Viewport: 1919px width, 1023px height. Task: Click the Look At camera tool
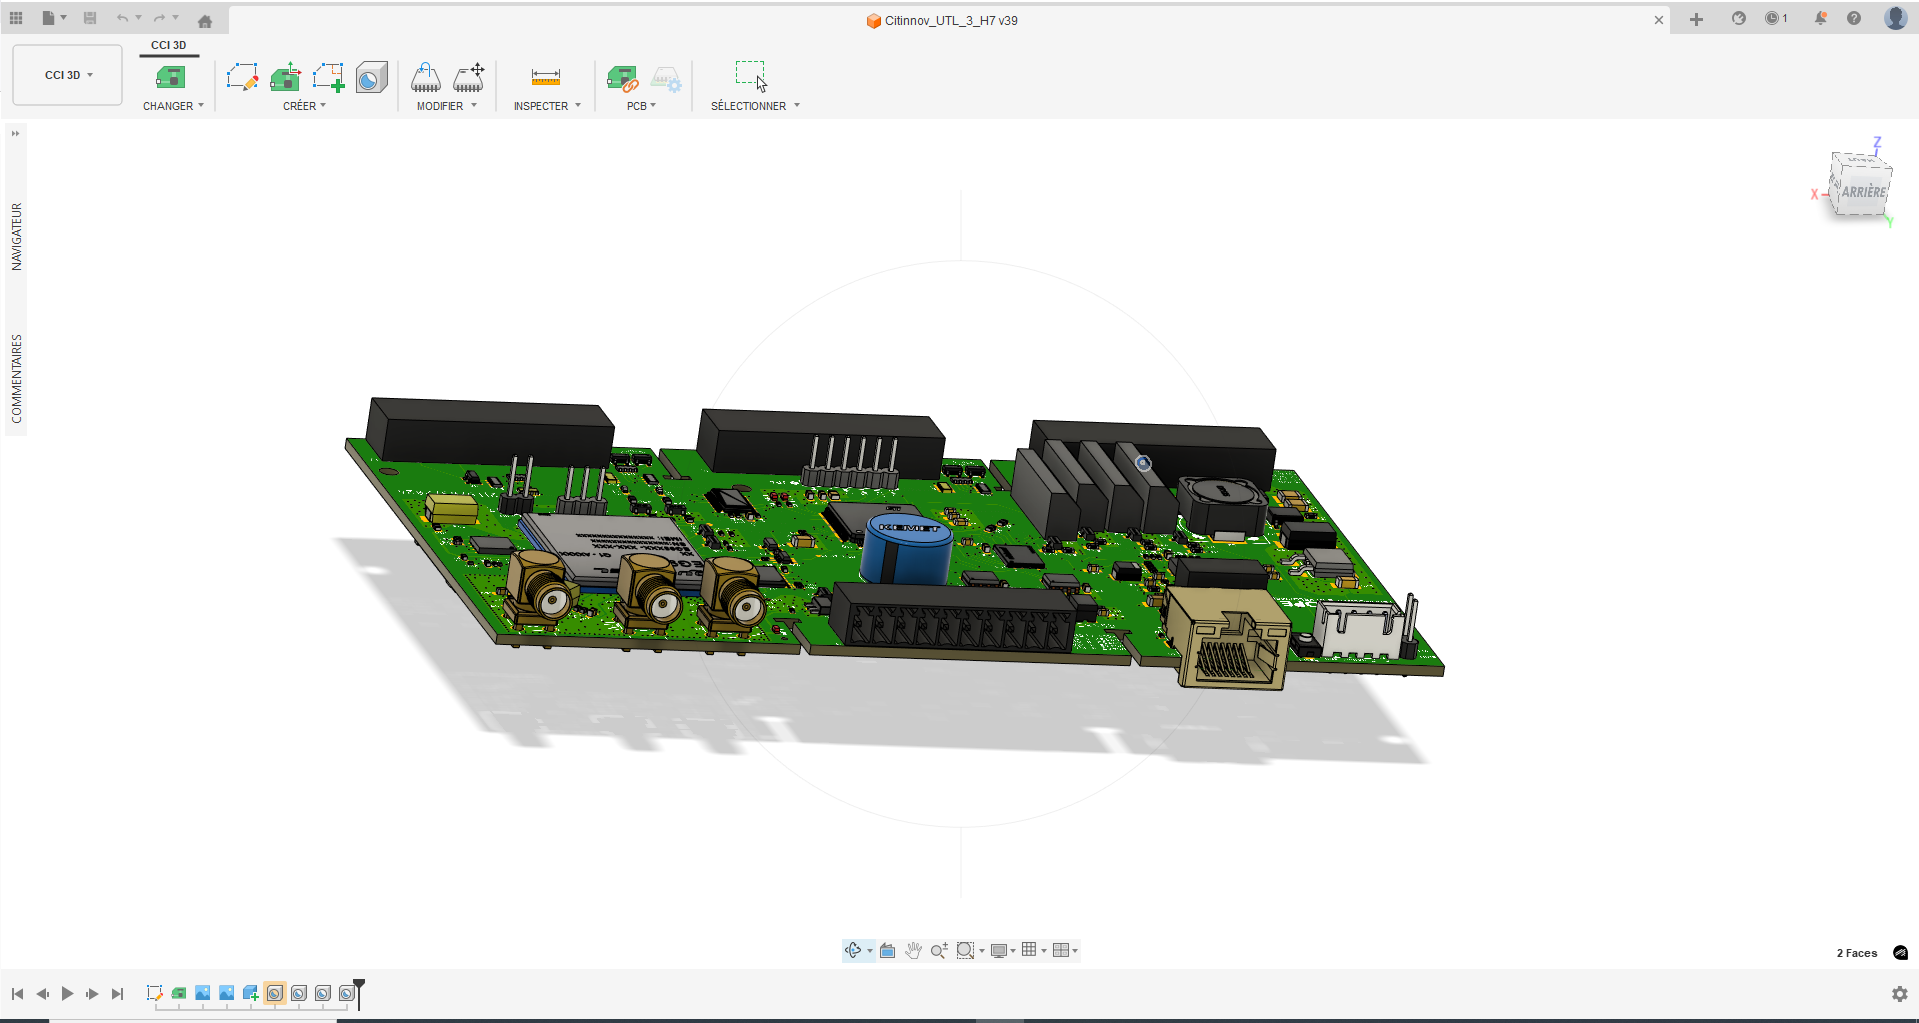(887, 950)
